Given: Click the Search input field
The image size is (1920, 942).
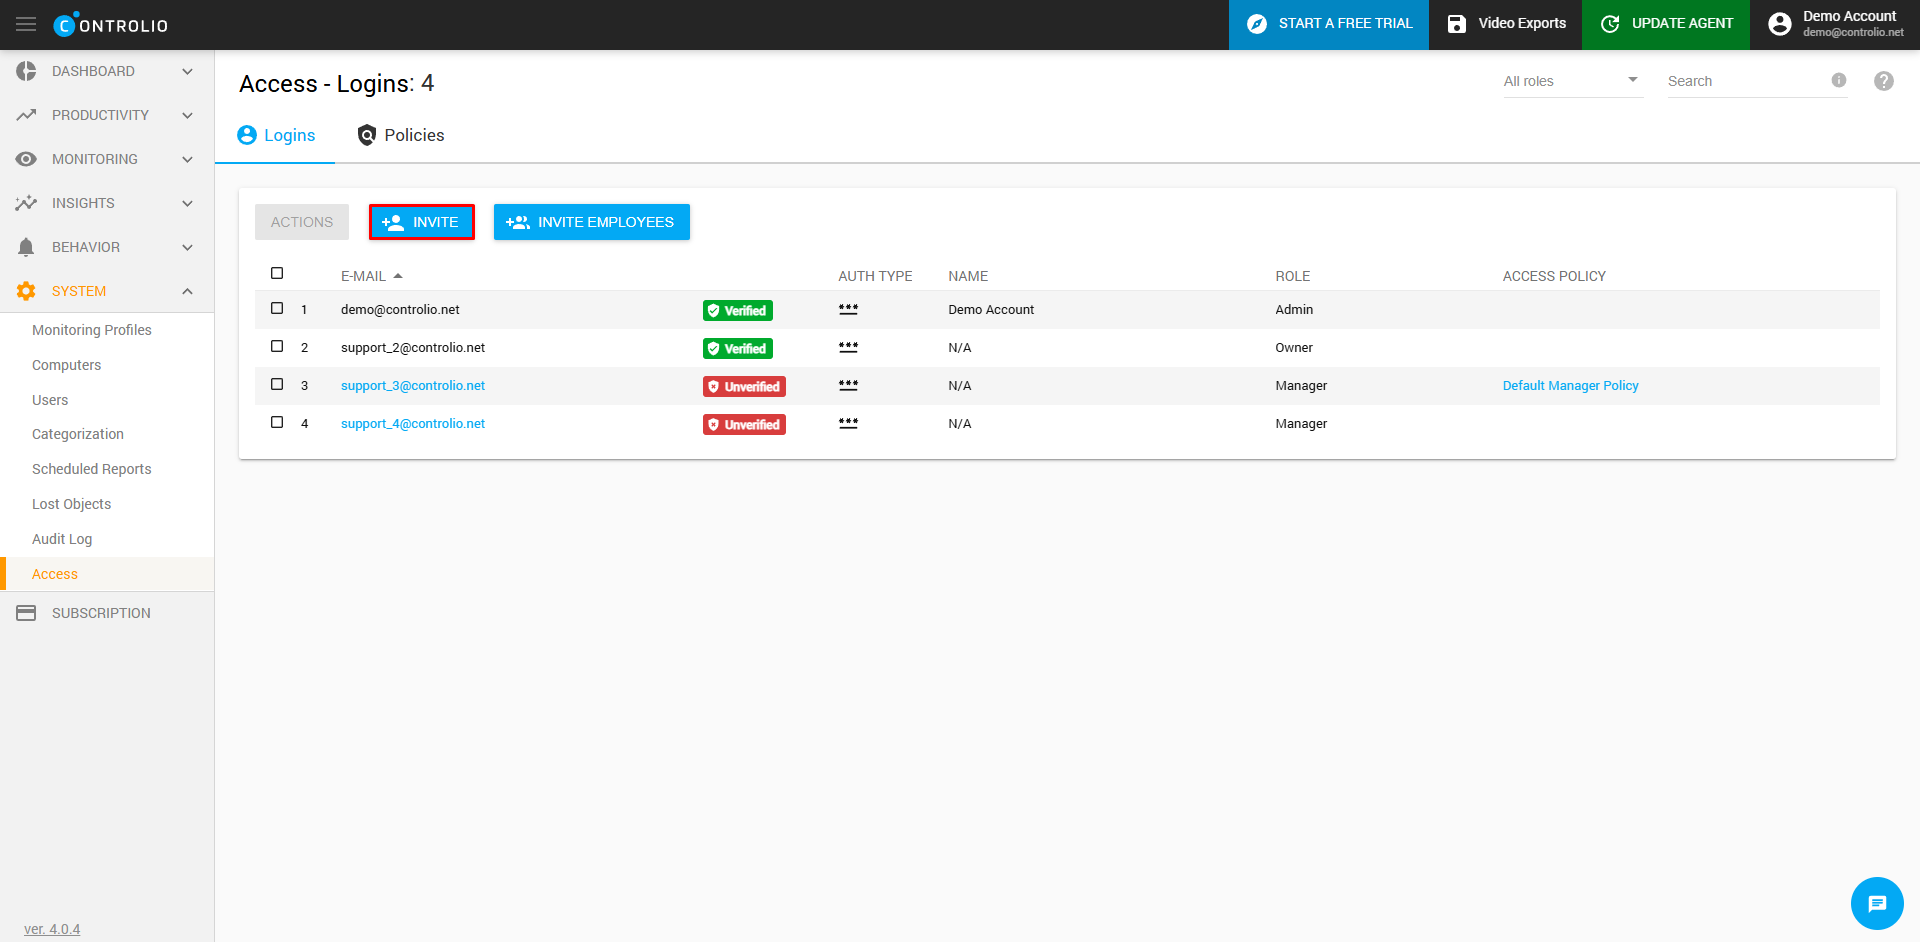Looking at the screenshot, I should tap(1745, 81).
